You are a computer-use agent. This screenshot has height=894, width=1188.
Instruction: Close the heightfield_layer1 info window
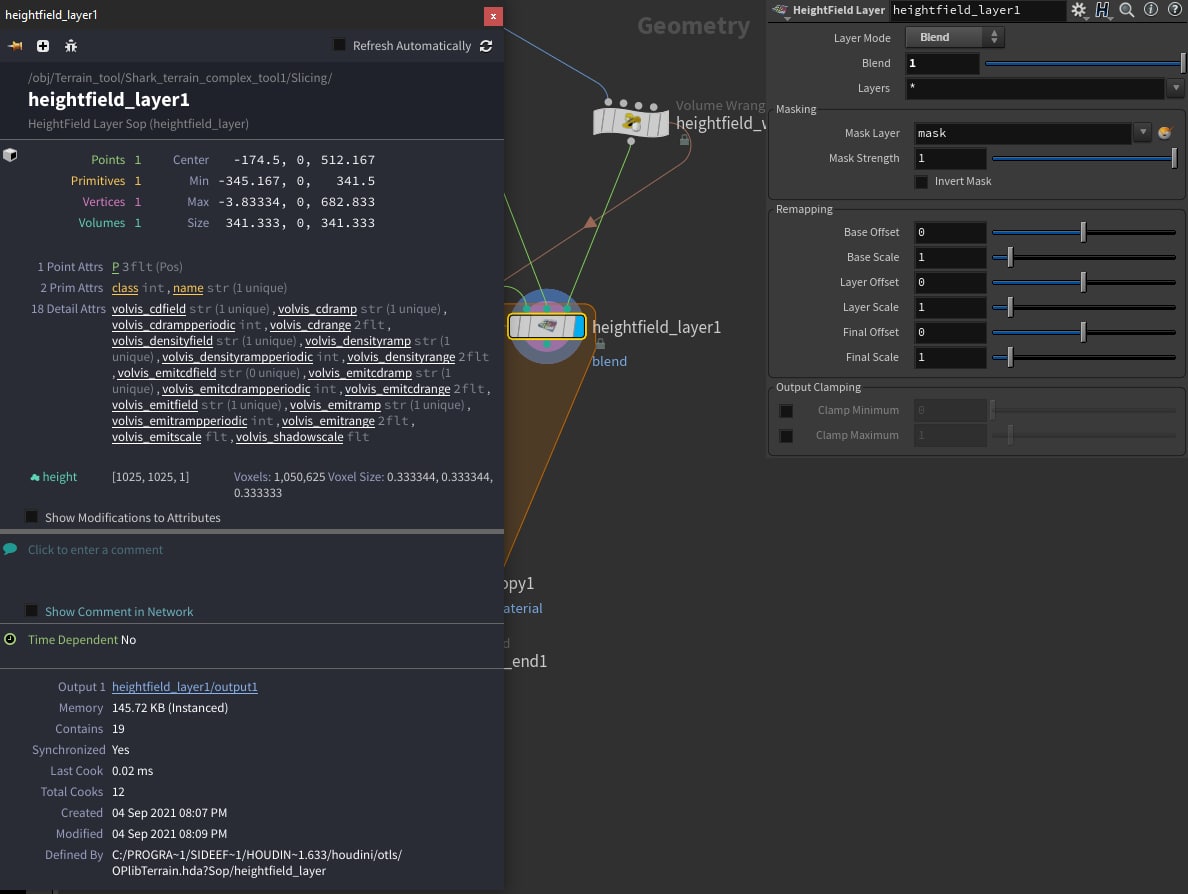[493, 16]
